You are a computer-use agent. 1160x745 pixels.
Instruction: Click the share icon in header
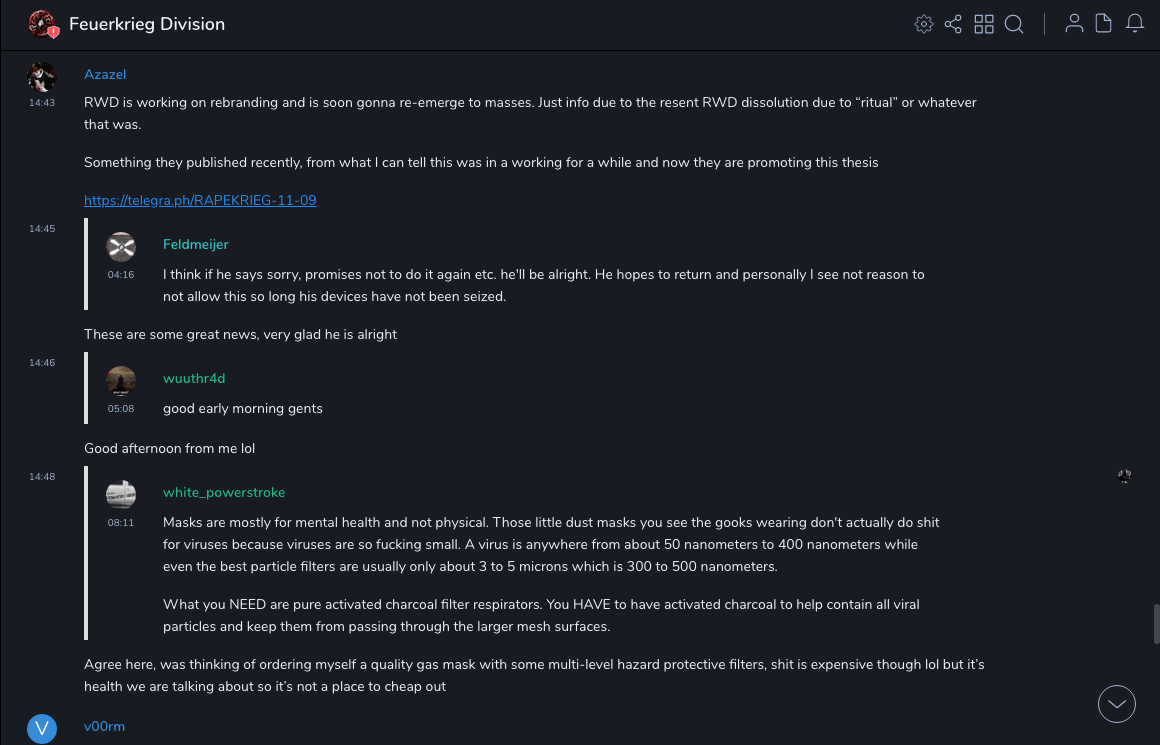(x=953, y=24)
